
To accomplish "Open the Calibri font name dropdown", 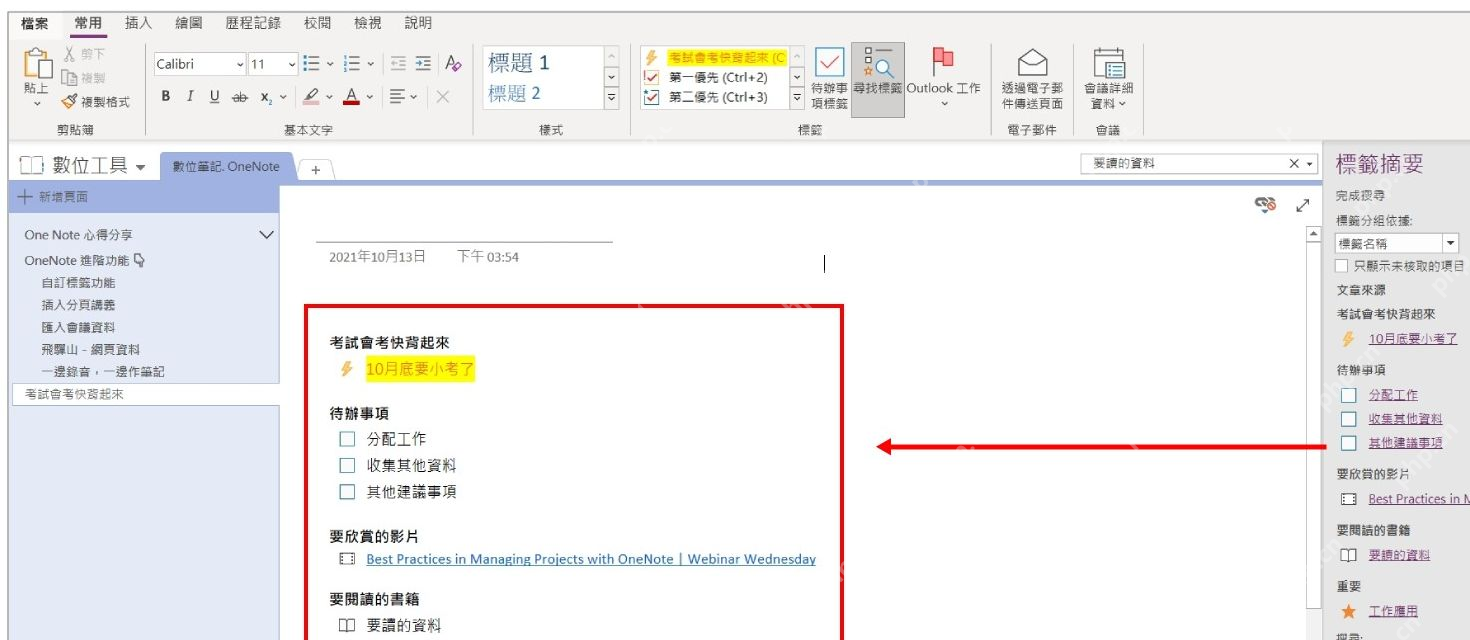I will [x=240, y=64].
